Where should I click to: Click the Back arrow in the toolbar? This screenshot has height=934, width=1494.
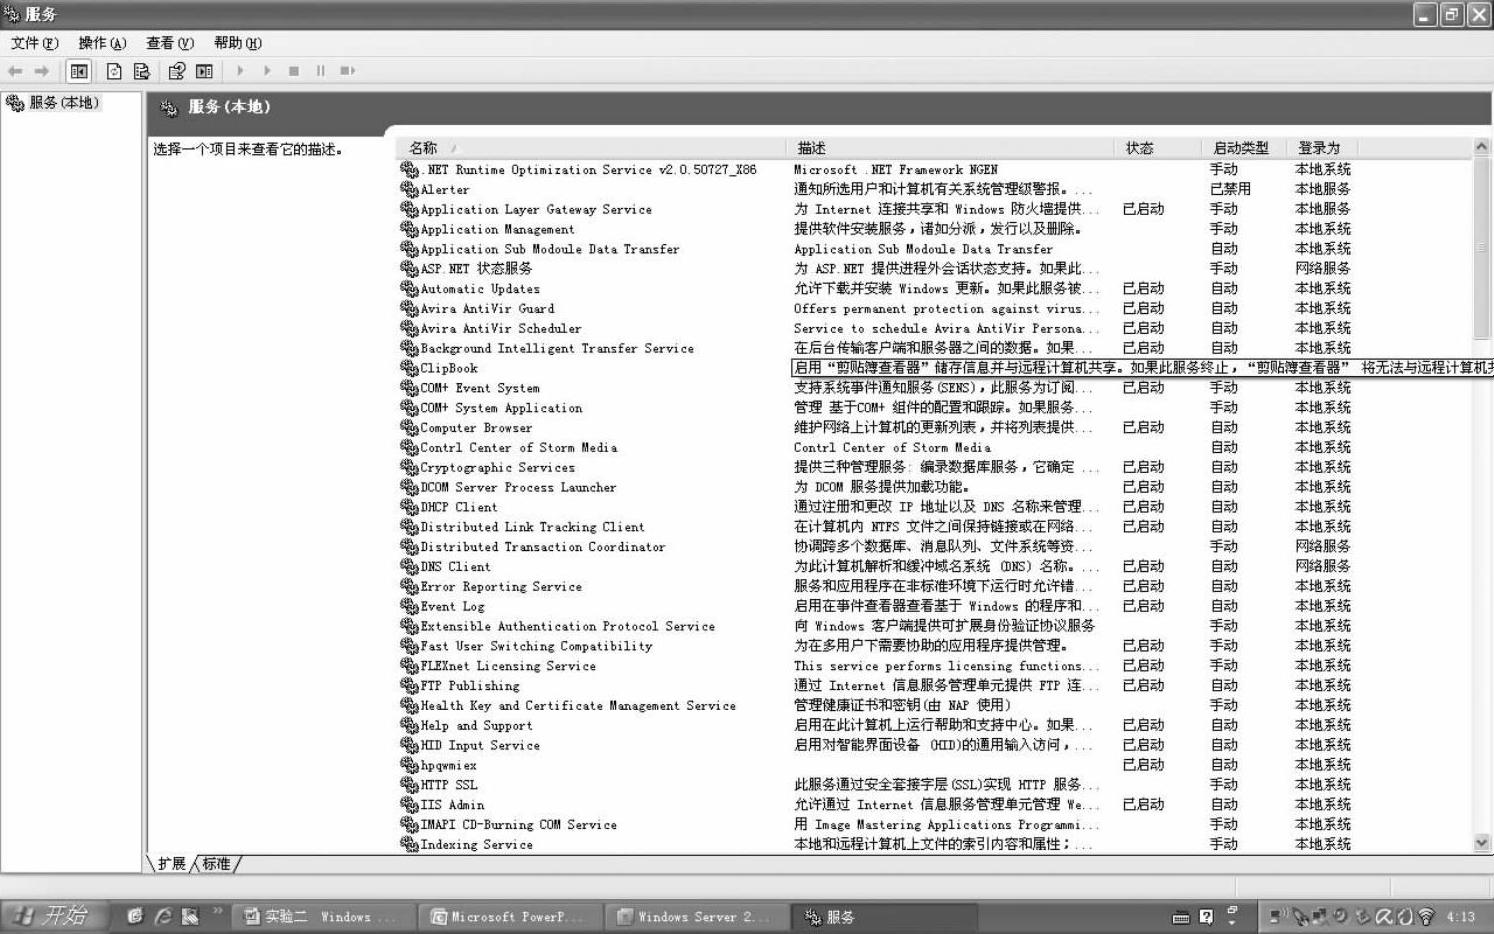[x=15, y=71]
